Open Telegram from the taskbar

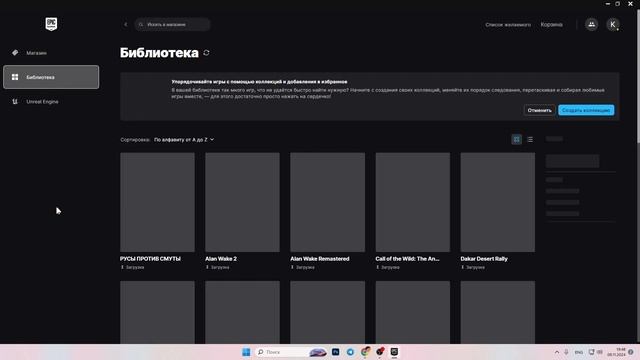coord(350,352)
